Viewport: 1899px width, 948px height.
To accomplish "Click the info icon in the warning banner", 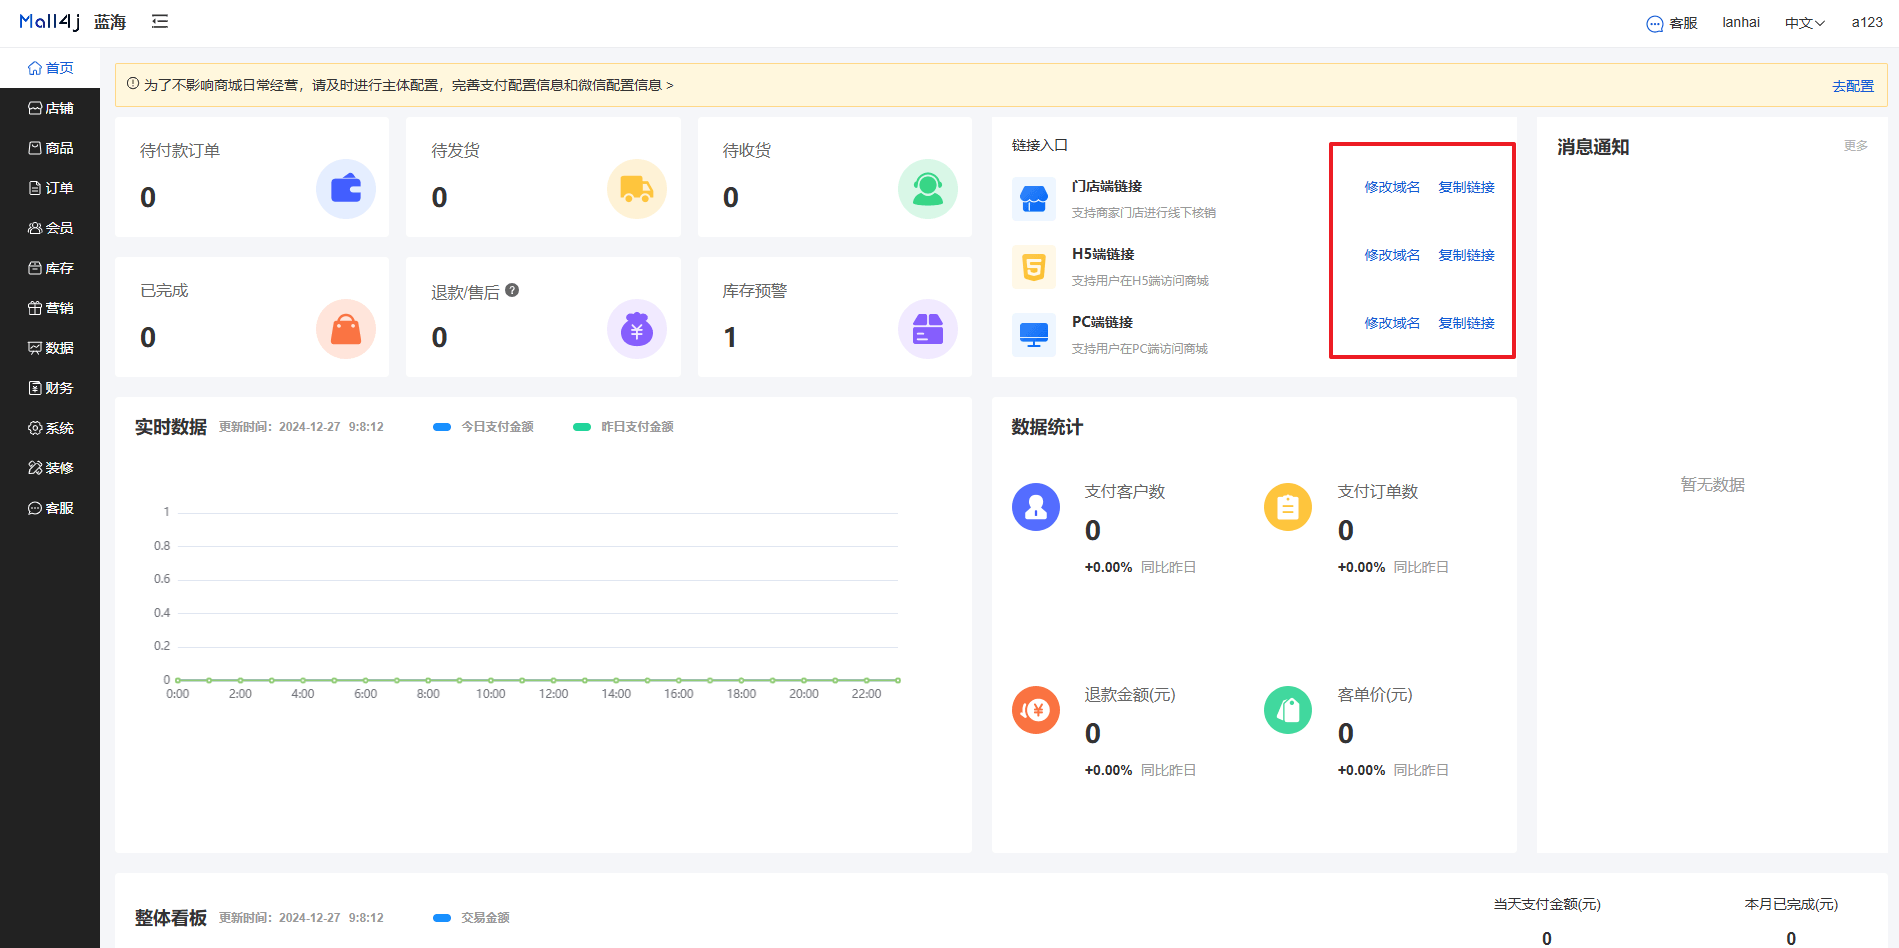I will [133, 84].
